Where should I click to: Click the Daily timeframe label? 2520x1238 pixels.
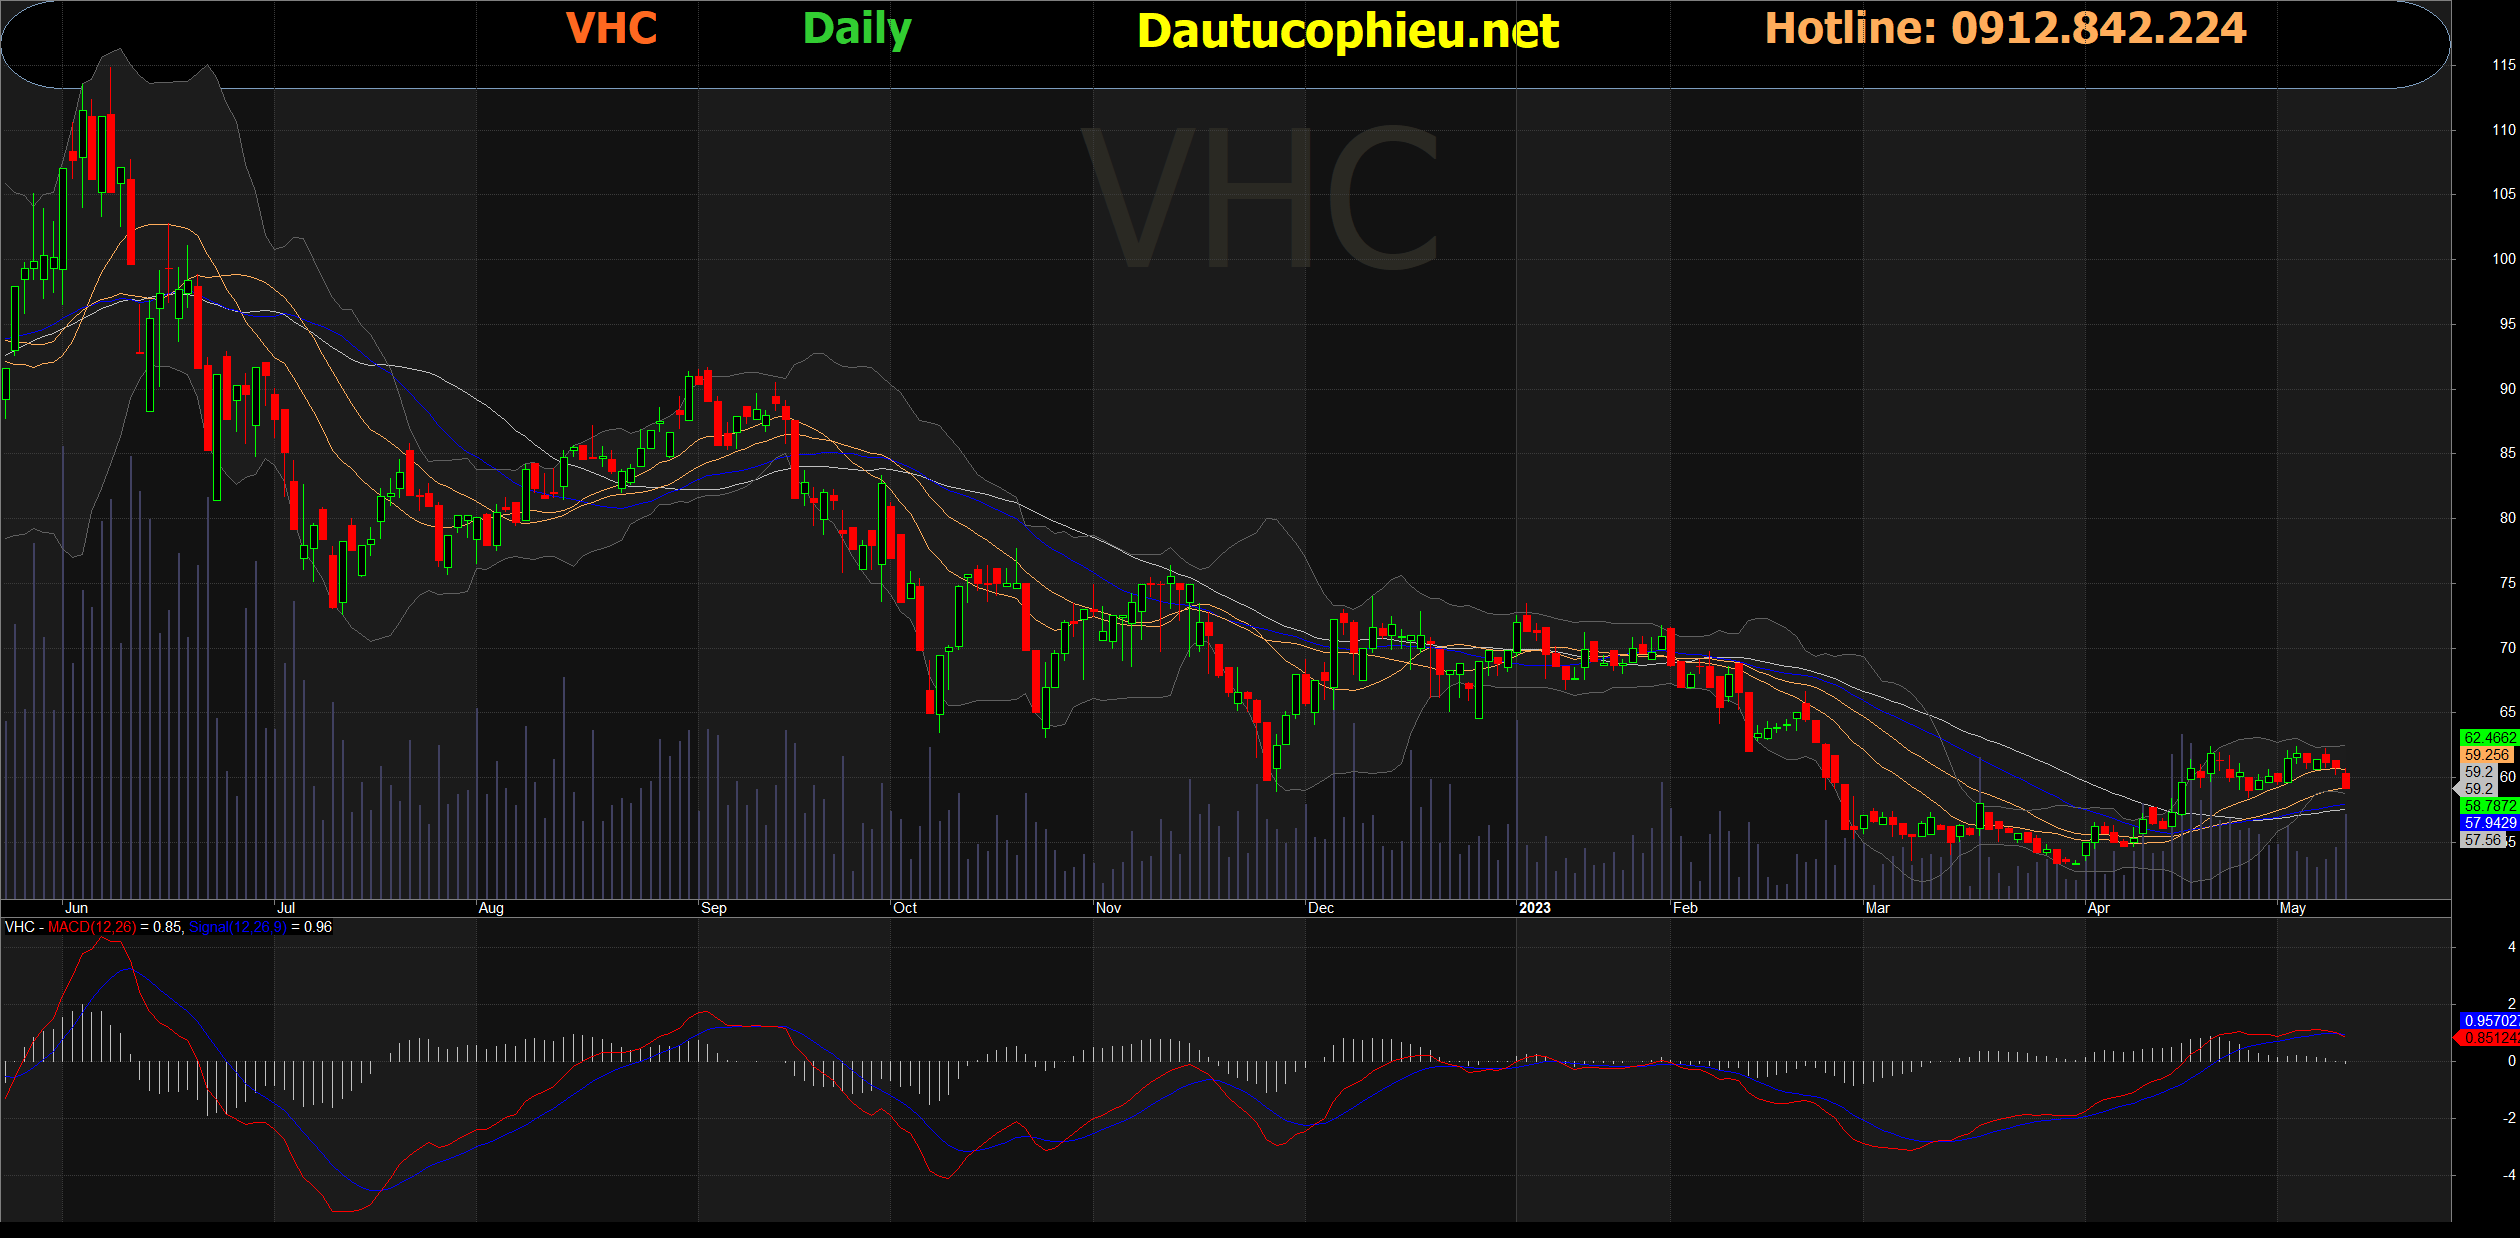pos(856,28)
